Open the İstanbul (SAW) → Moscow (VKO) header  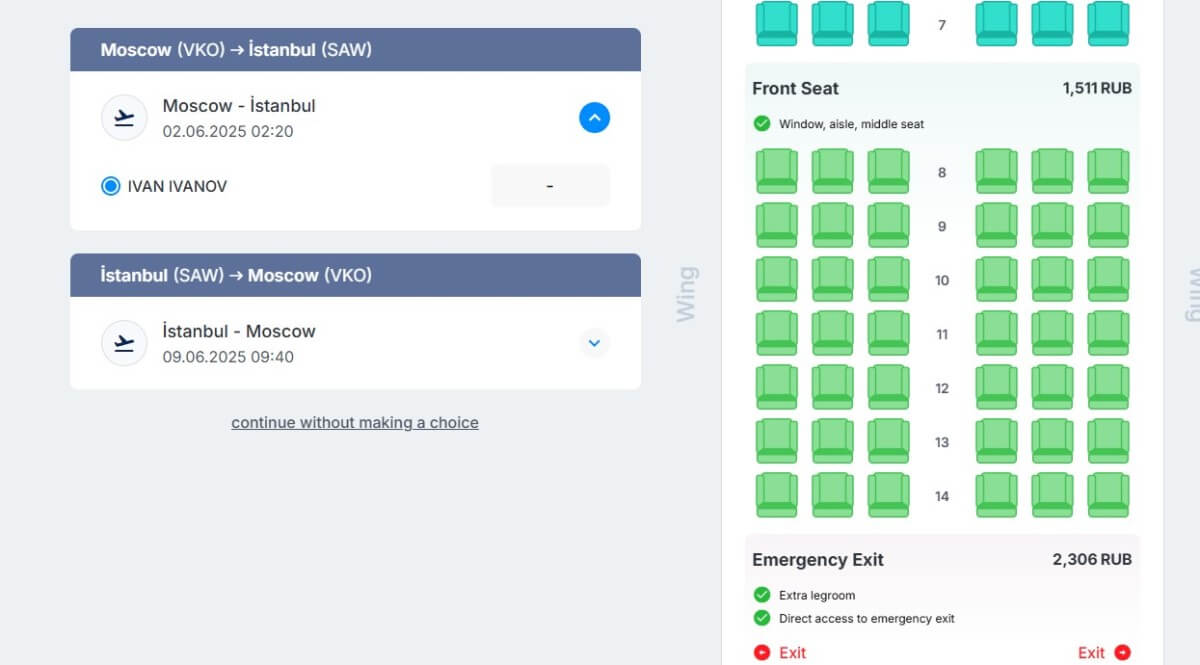click(355, 275)
